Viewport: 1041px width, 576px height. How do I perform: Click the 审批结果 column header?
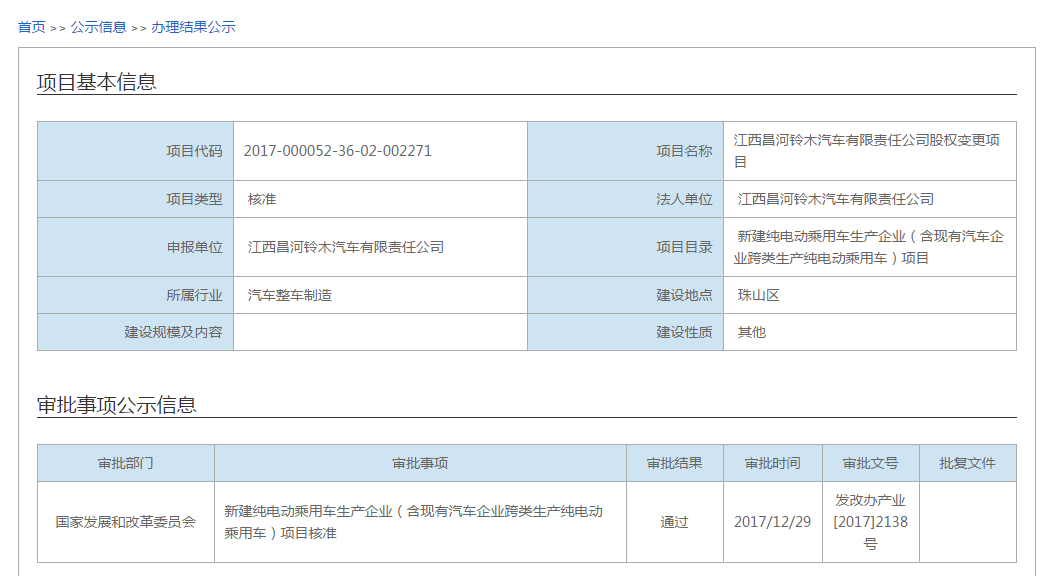(675, 463)
